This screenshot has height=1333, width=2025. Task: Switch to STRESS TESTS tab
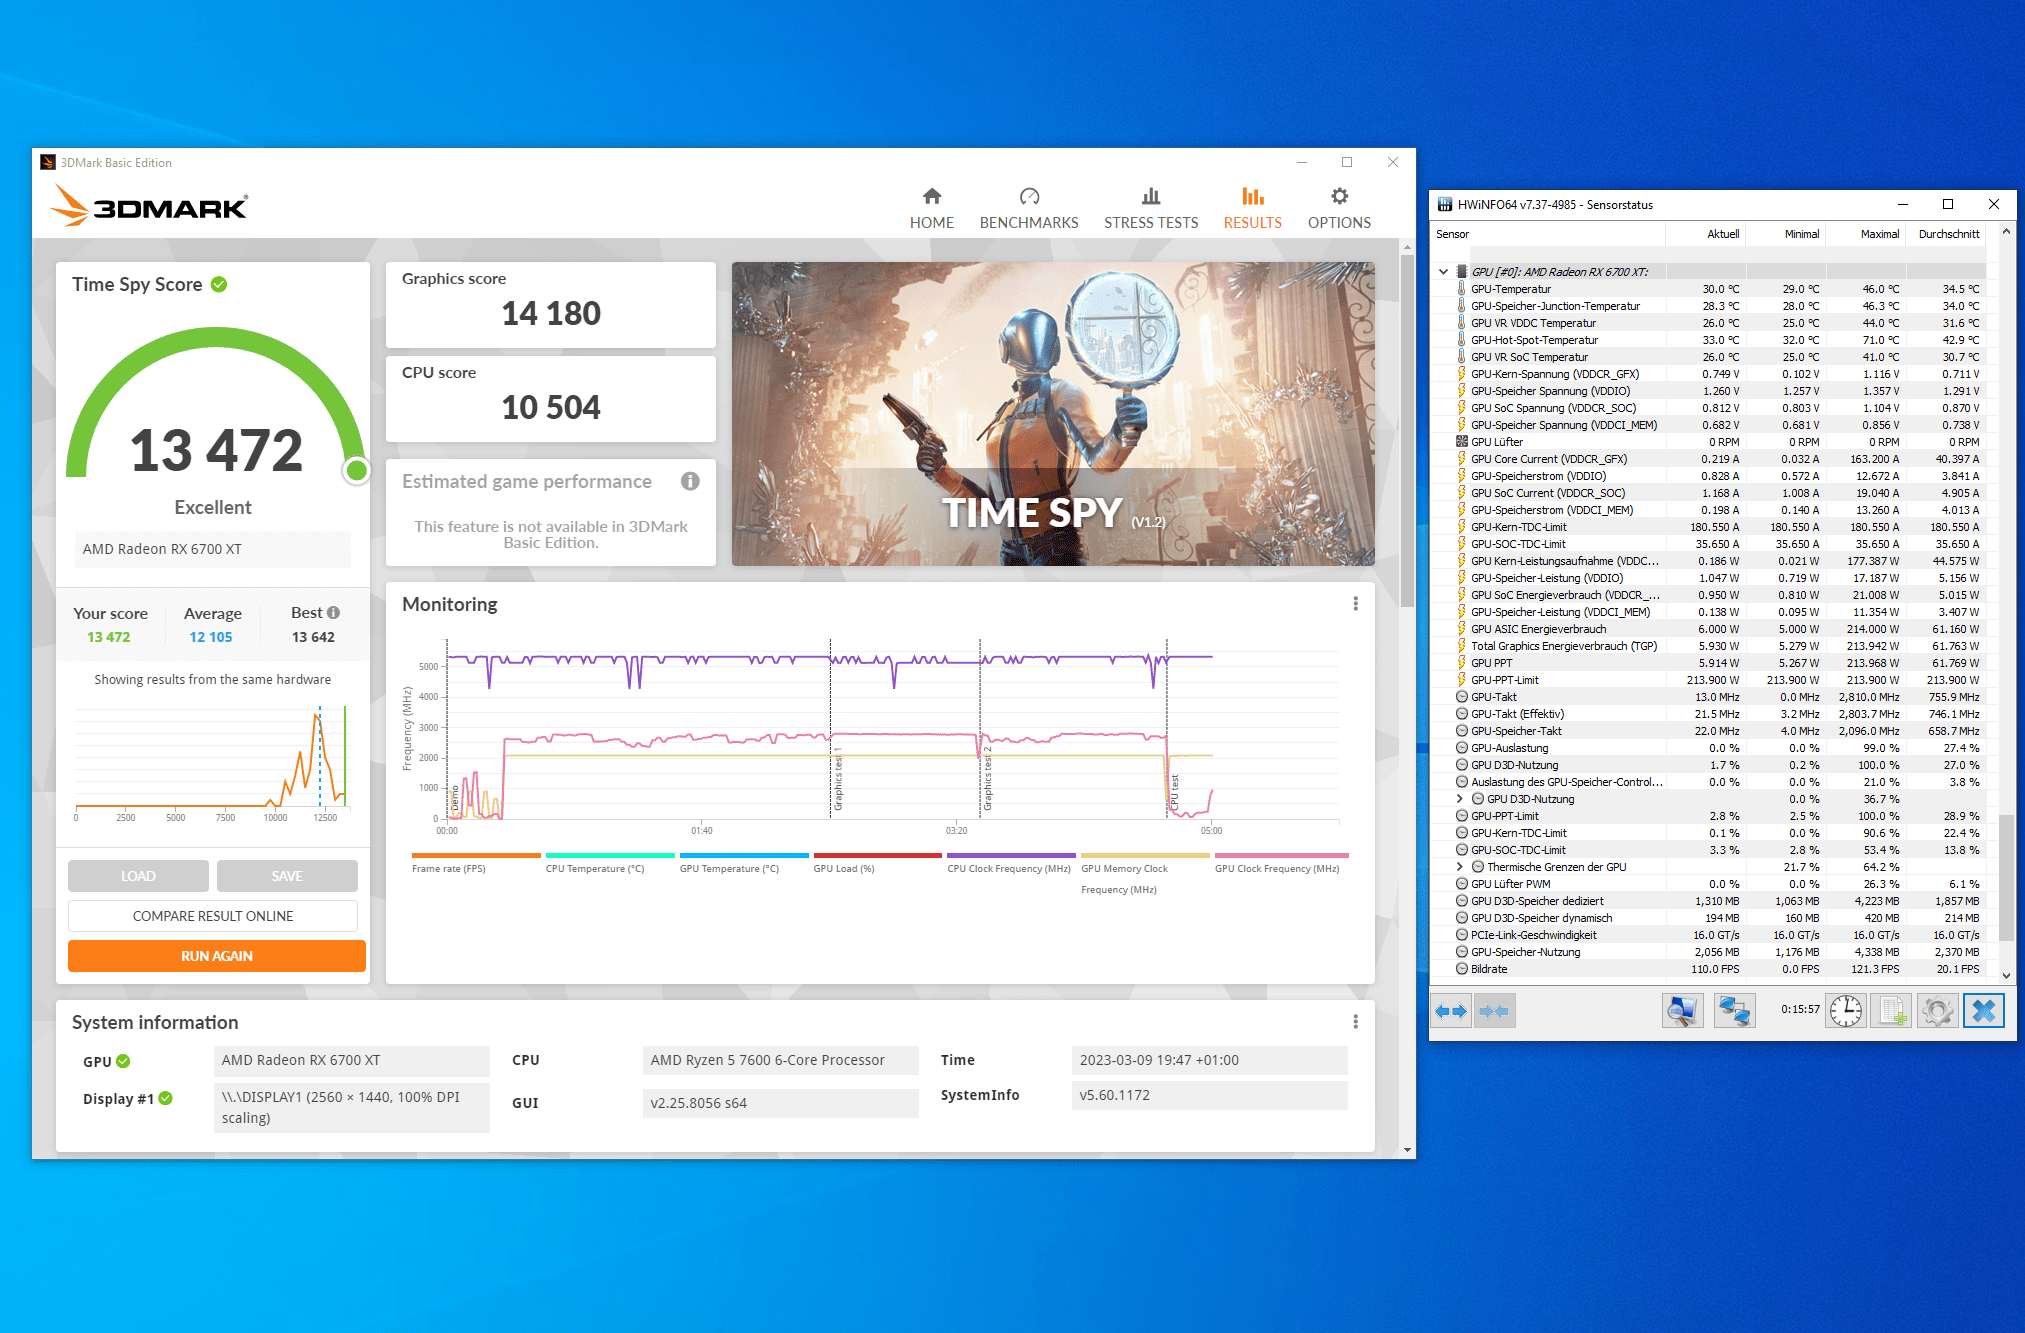pos(1151,208)
